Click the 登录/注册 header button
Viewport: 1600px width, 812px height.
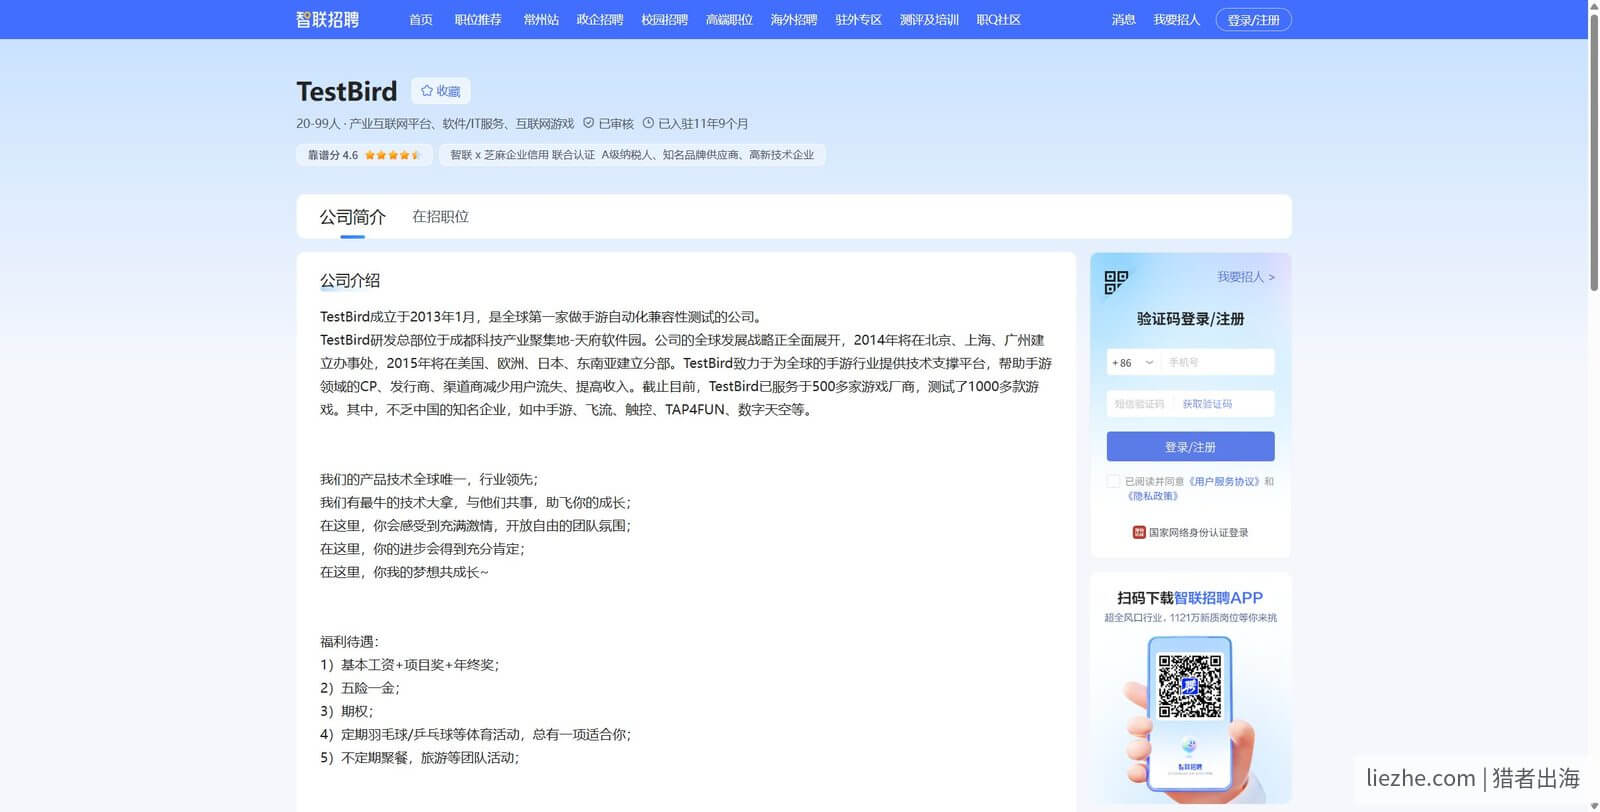point(1254,20)
